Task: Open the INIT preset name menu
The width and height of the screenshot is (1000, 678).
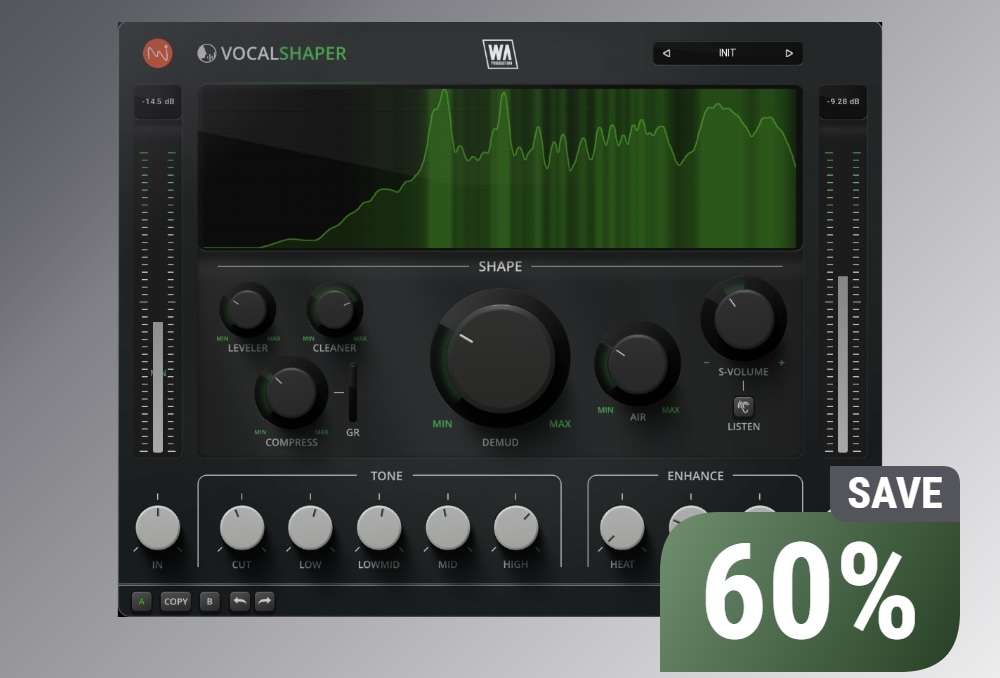Action: 727,53
